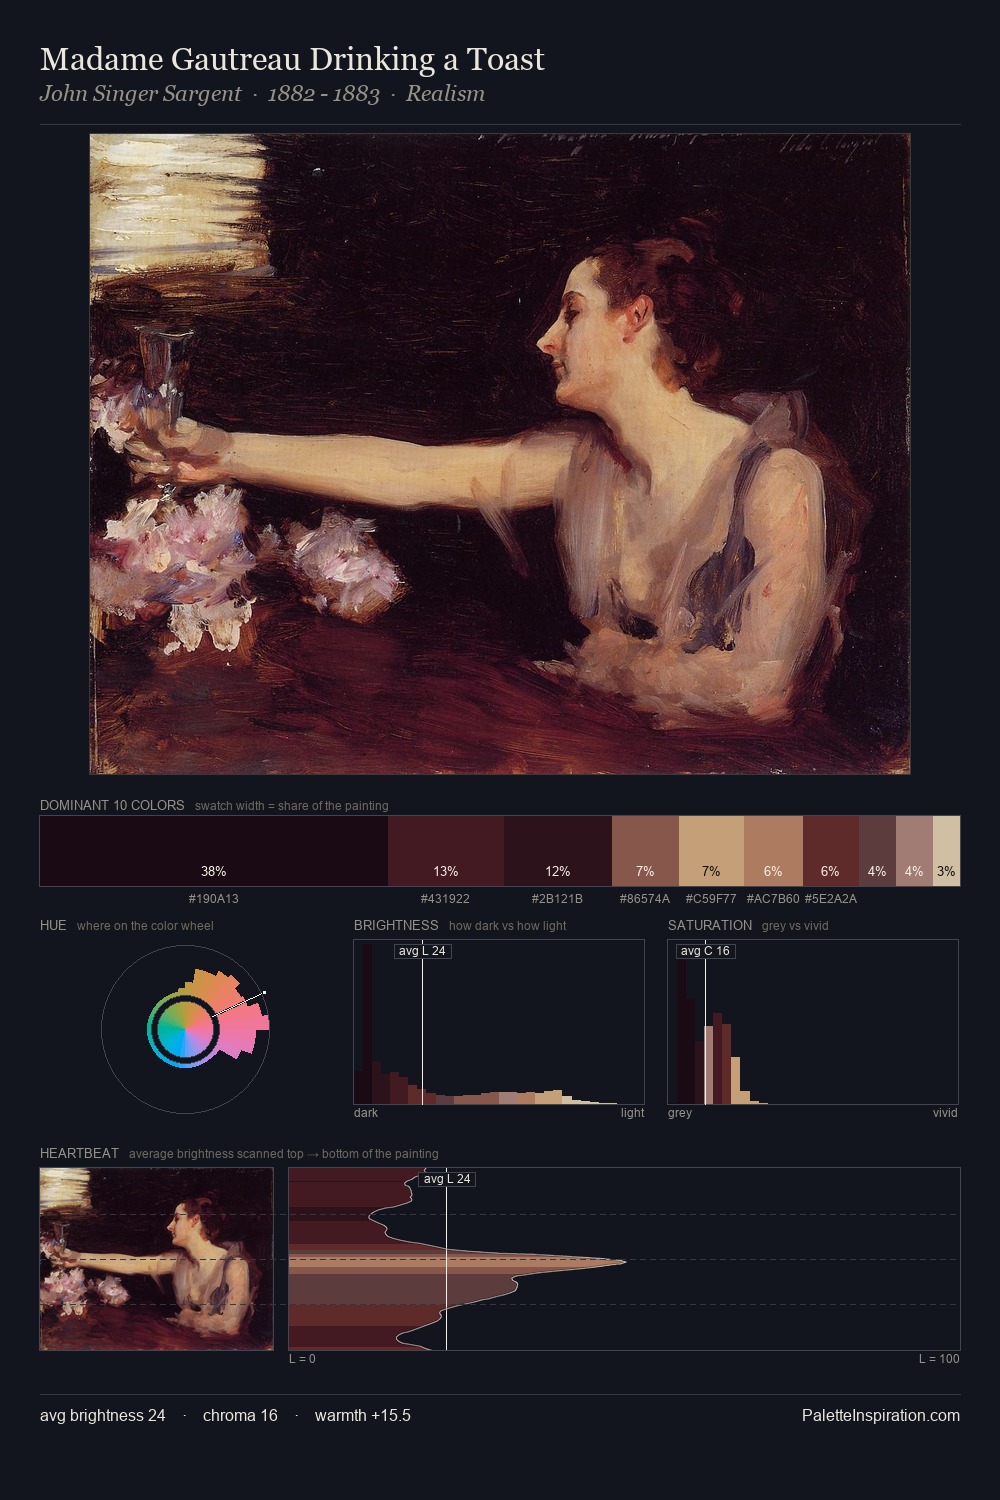This screenshot has width=1000, height=1500.
Task: Click 'avg L 24' label in heartbeat chart
Action: point(447,1179)
